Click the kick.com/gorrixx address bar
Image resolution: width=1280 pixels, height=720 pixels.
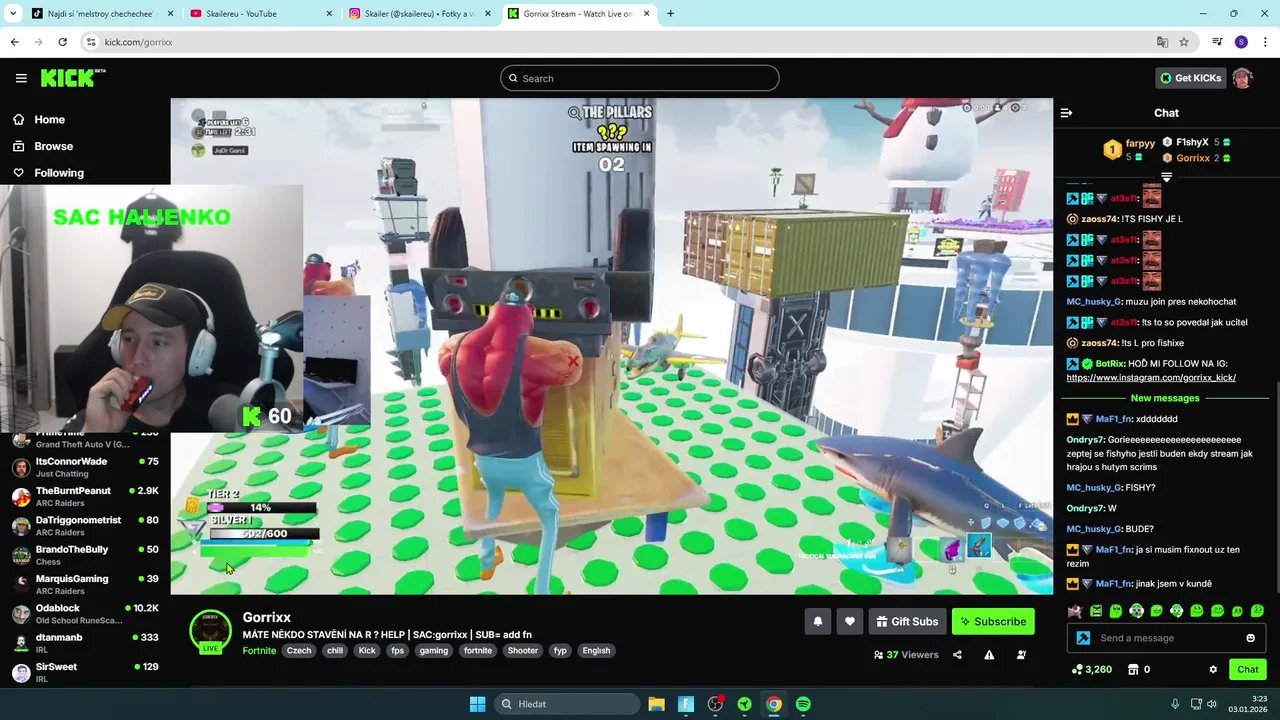tap(620, 42)
